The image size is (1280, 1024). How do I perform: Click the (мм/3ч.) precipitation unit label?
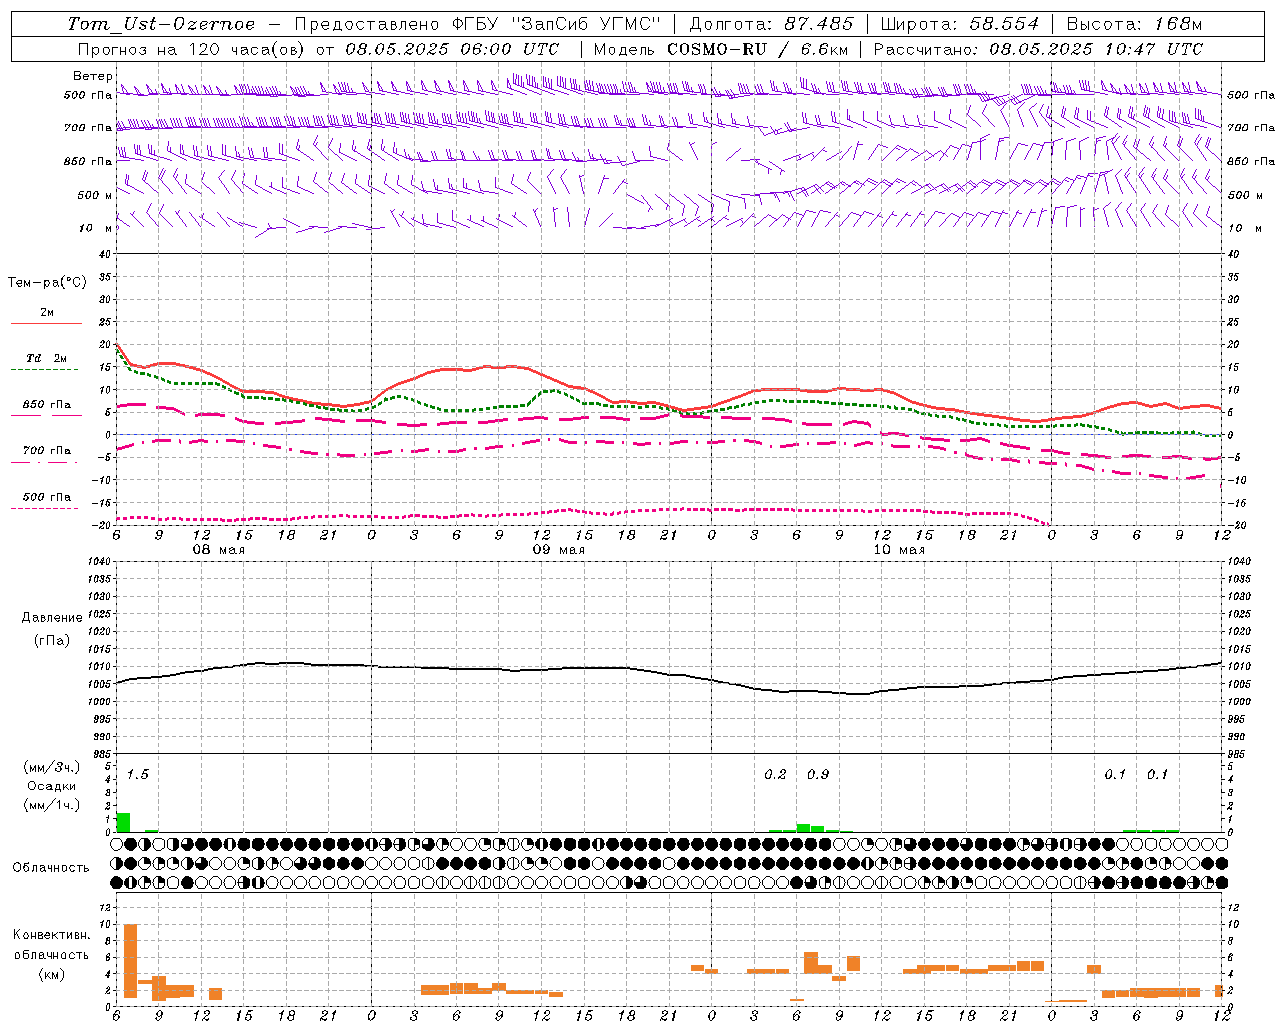(x=51, y=767)
